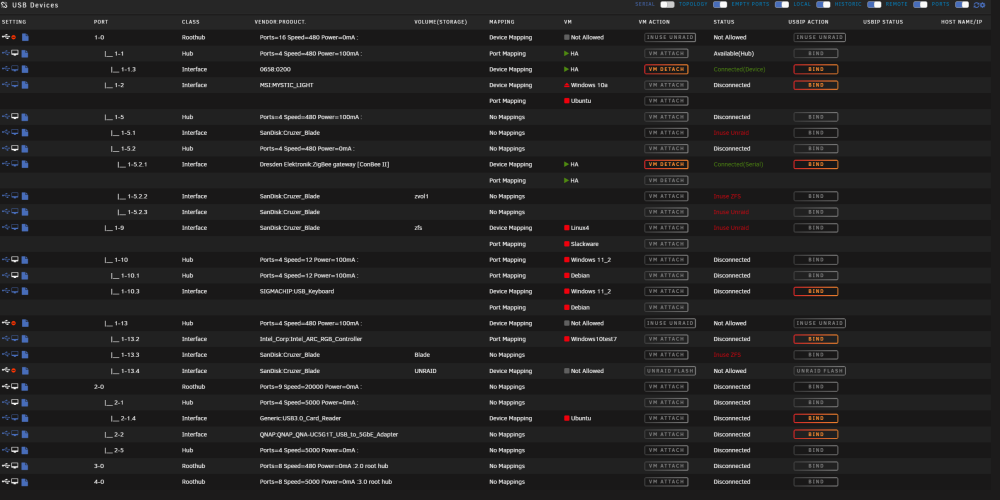Click VM Detach for ConBee II gateway
1000x500 pixels.
(x=666, y=164)
